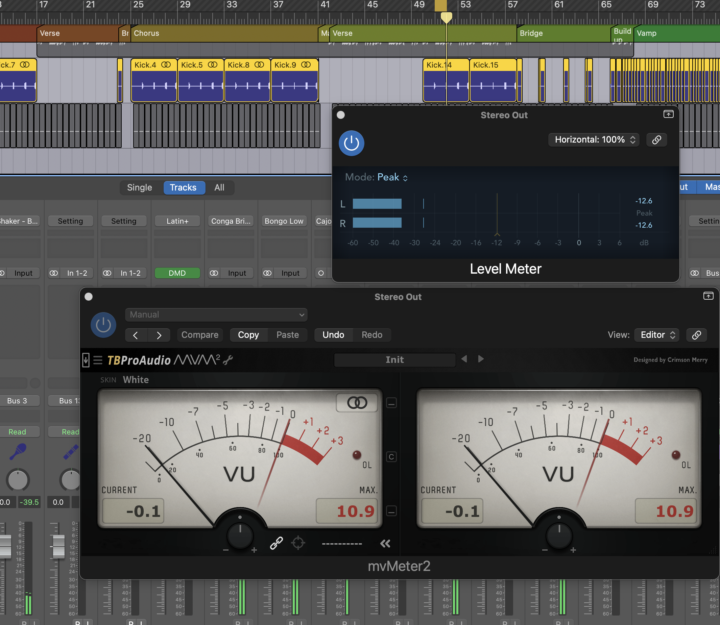The image size is (720, 625).
Task: Click the double-chevron collapse icon in mvMeter2
Action: click(x=385, y=544)
